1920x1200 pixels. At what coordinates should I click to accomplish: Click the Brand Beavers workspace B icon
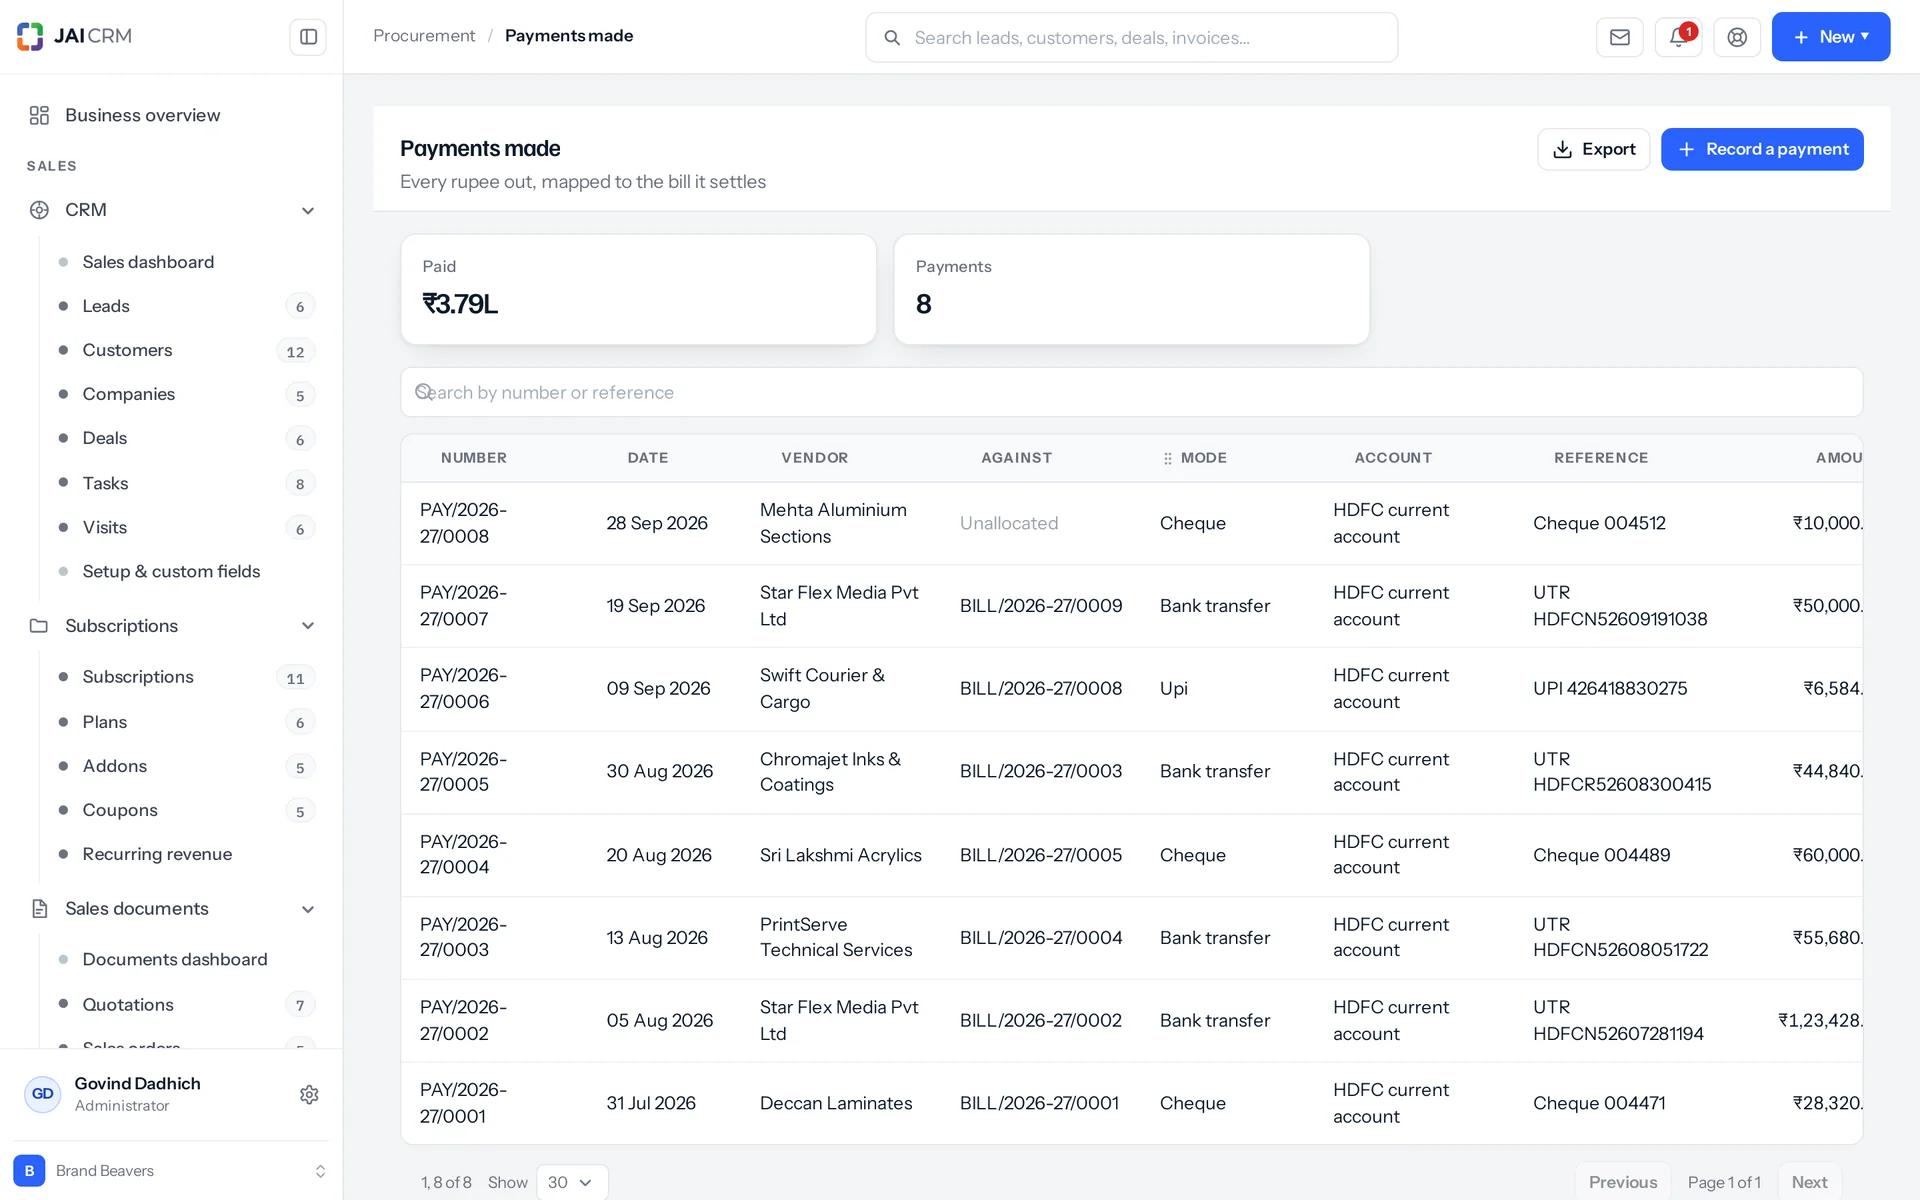(29, 1171)
